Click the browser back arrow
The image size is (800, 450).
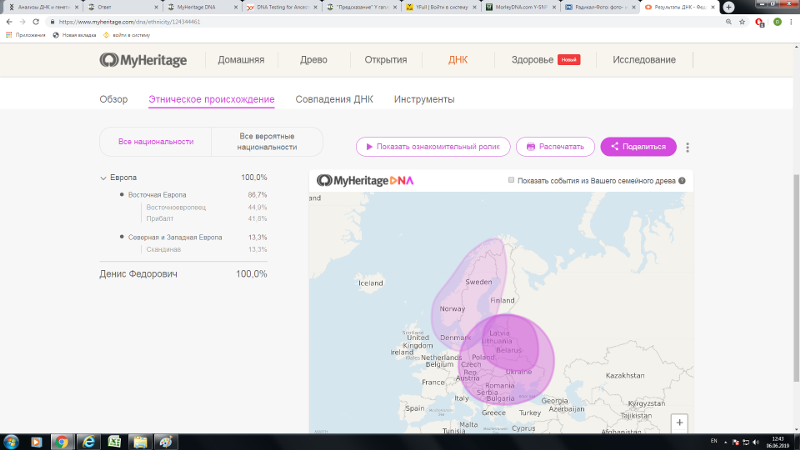click(x=9, y=22)
